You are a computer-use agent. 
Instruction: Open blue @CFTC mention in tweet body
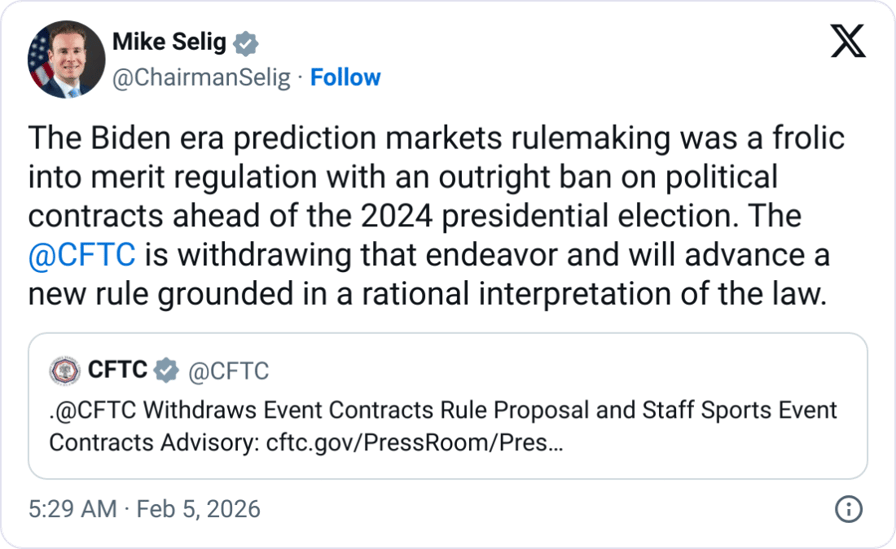(x=84, y=256)
